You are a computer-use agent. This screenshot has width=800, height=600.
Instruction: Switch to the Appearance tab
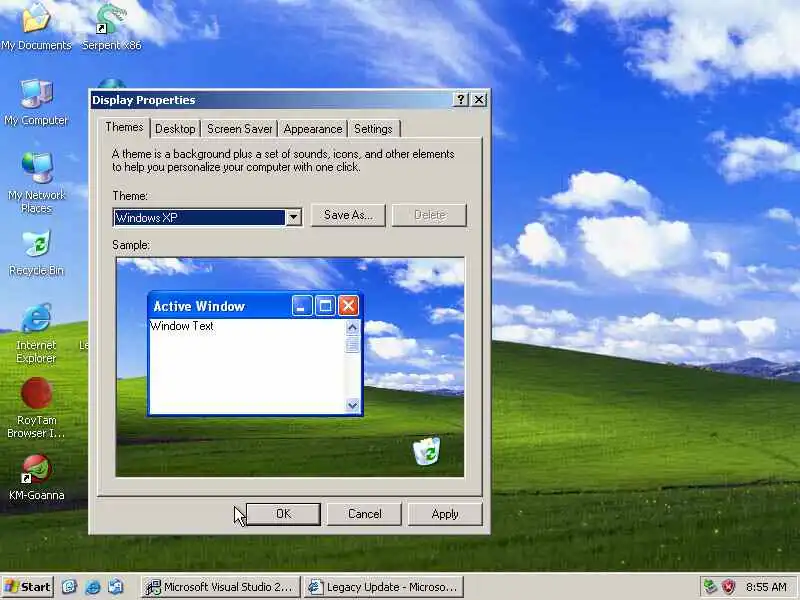(x=313, y=129)
